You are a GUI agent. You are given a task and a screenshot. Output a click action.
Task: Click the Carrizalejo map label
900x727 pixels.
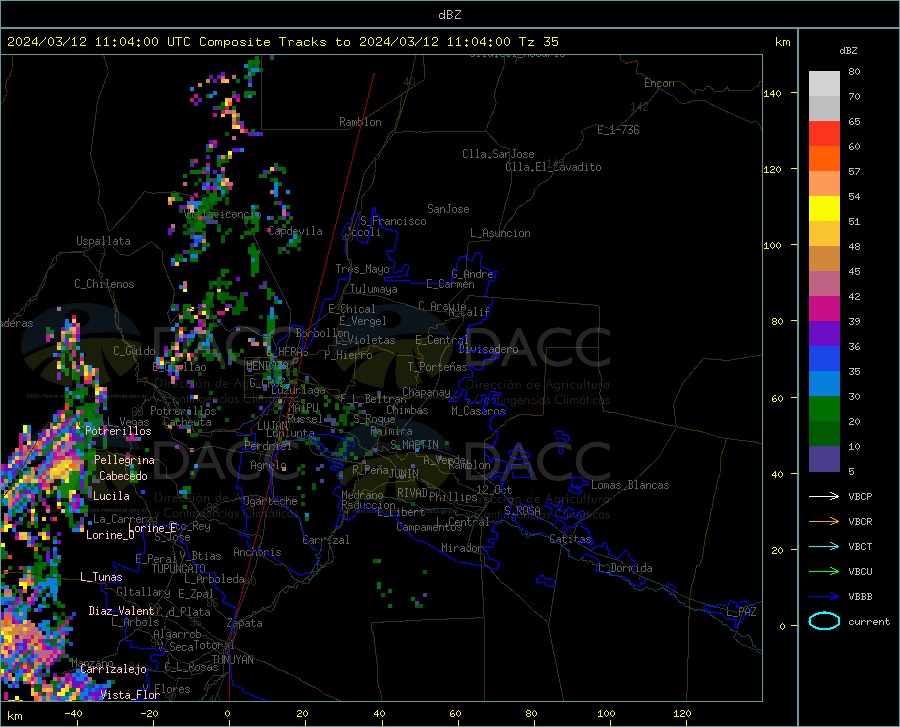point(113,669)
